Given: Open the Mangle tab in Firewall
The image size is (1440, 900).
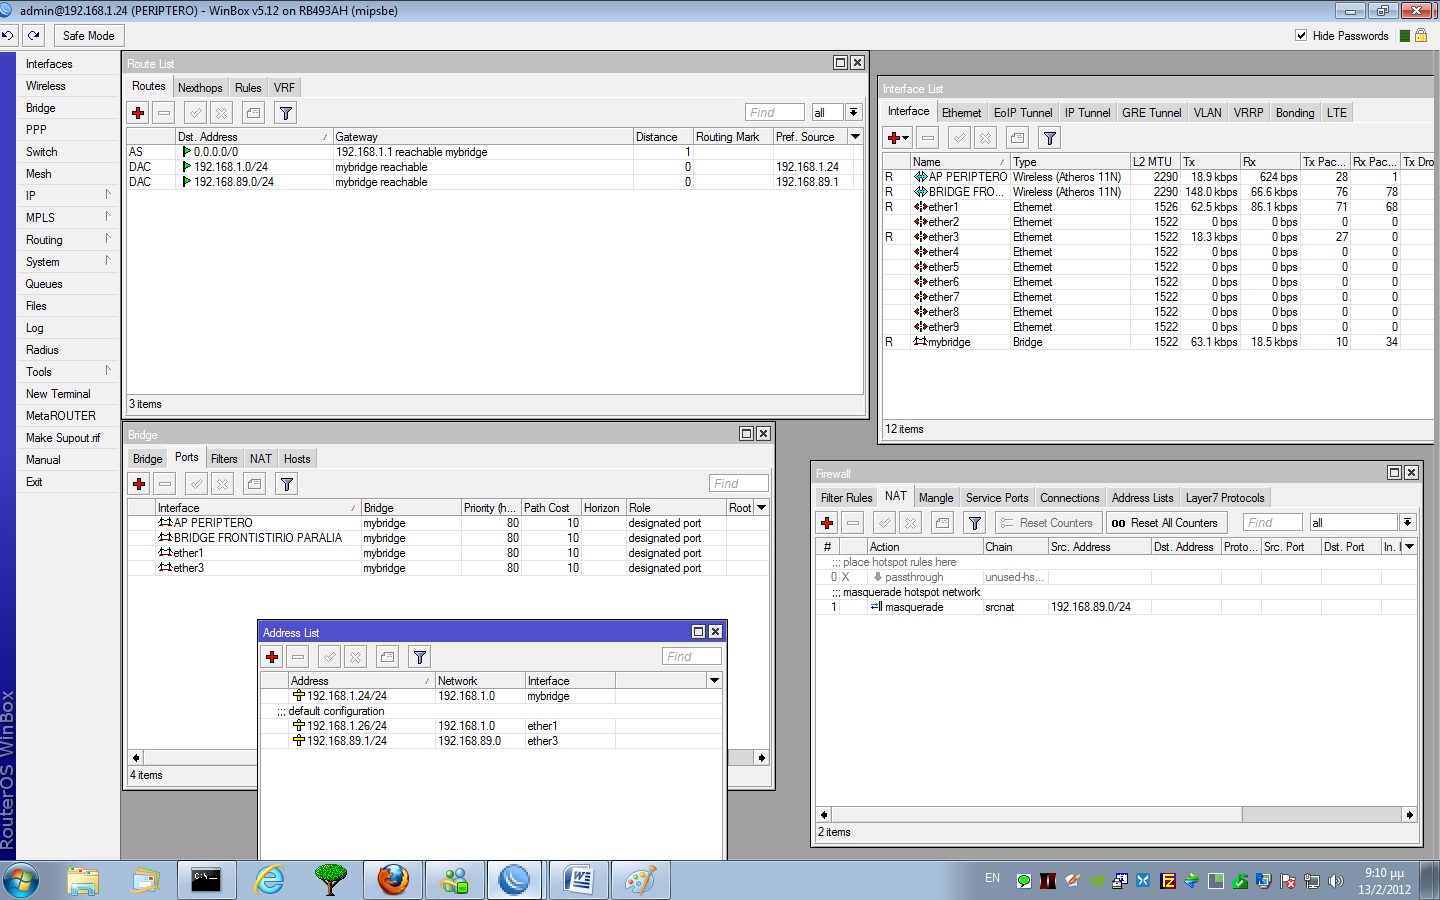Looking at the screenshot, I should pyautogui.click(x=935, y=498).
